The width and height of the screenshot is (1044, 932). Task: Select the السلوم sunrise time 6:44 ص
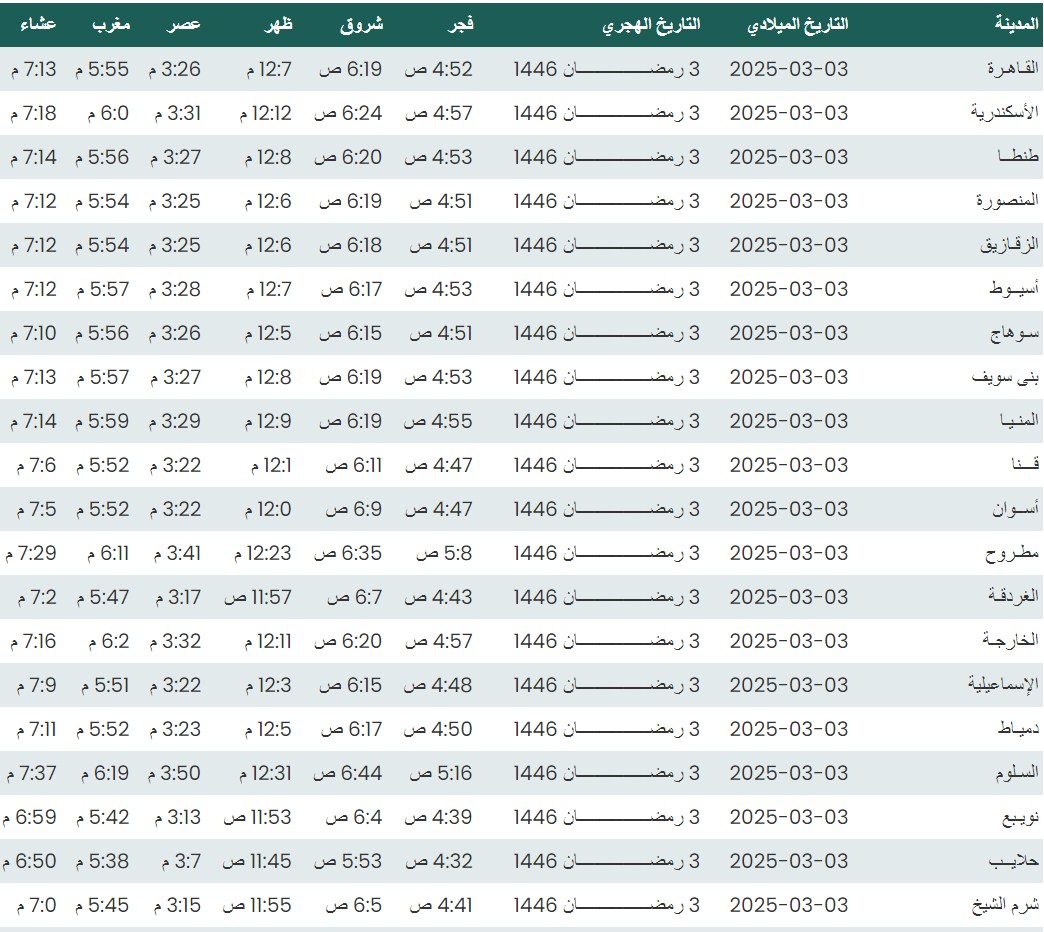(347, 773)
